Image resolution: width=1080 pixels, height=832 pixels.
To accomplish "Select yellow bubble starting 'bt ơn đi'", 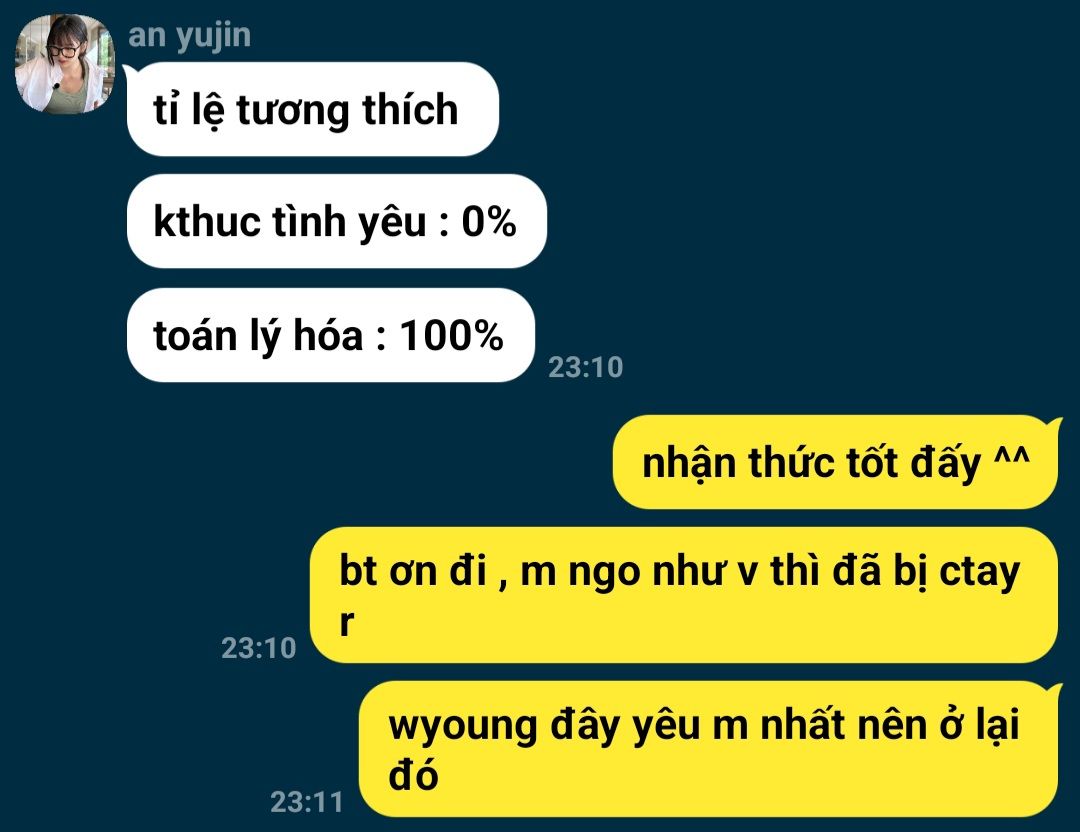I will click(684, 595).
